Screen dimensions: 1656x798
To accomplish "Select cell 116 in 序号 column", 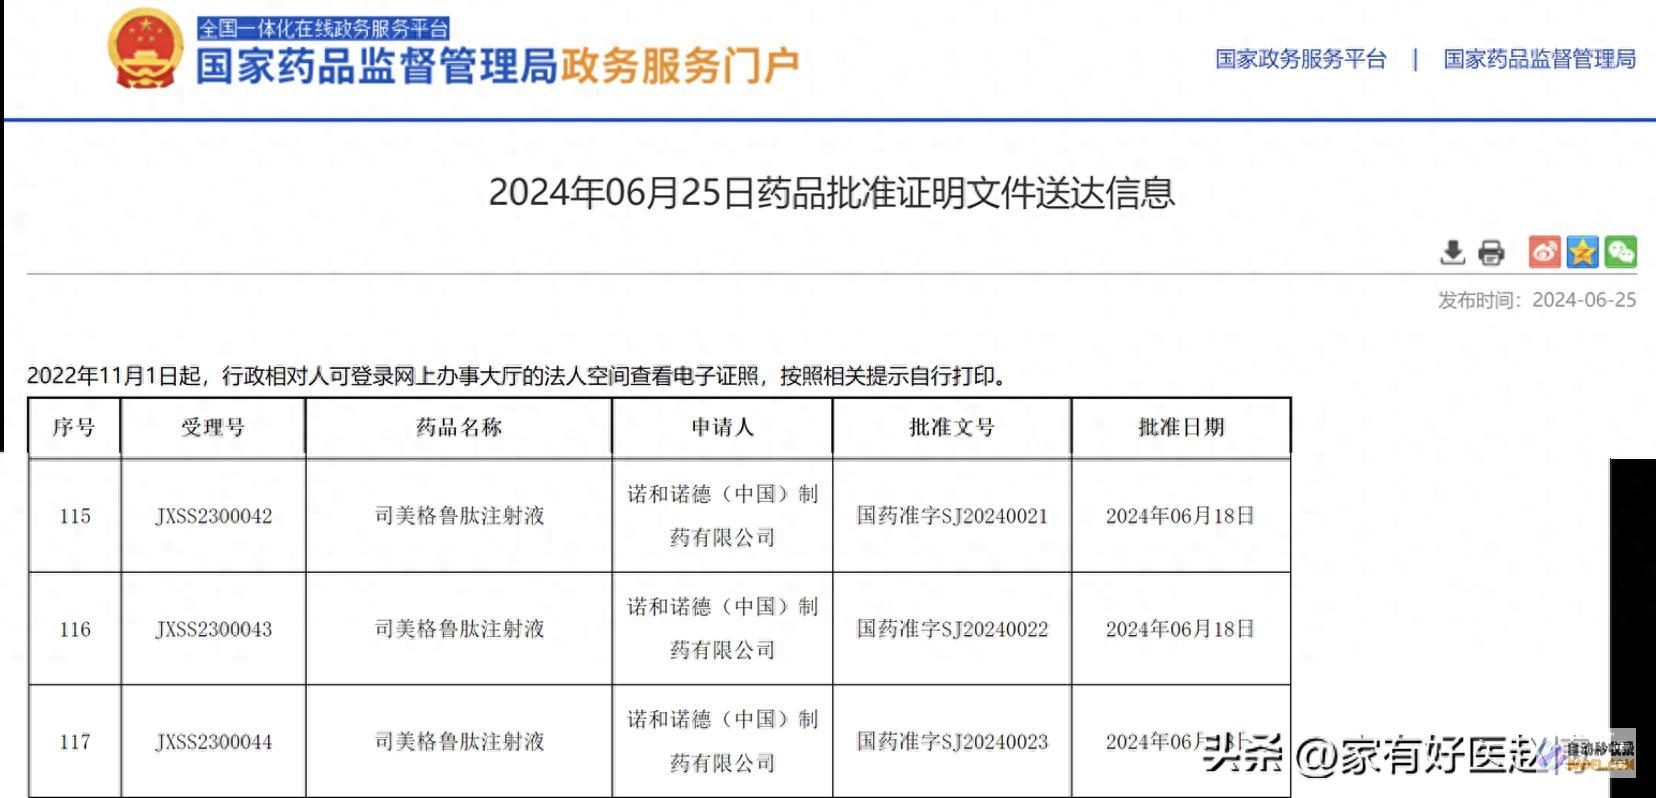I will 75,629.
